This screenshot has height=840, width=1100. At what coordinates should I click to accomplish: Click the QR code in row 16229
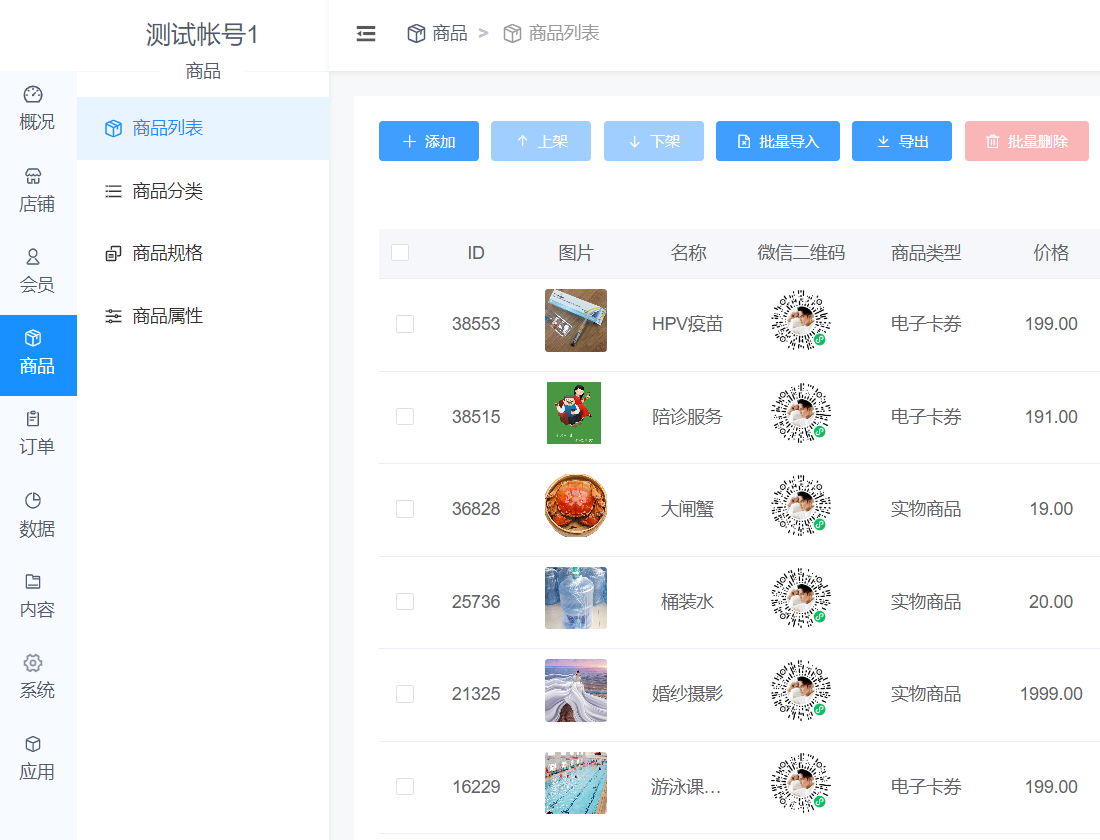pyautogui.click(x=800, y=783)
